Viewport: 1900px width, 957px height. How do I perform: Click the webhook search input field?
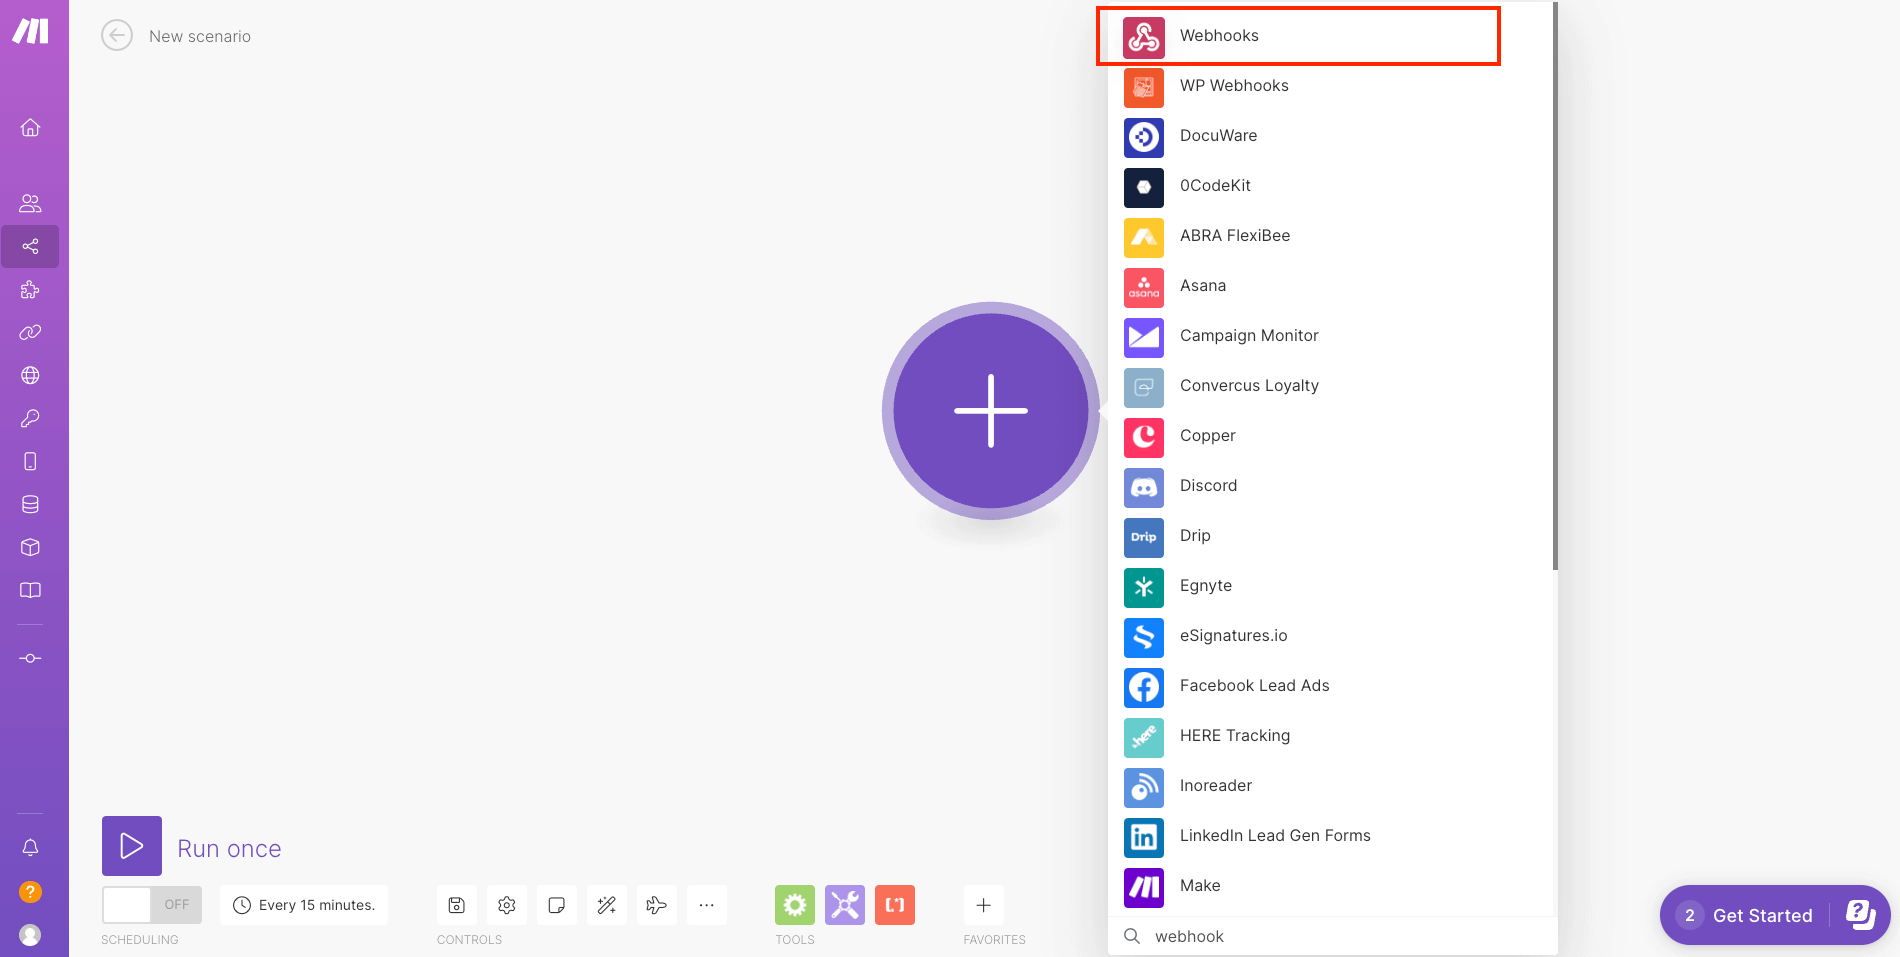(x=1340, y=936)
